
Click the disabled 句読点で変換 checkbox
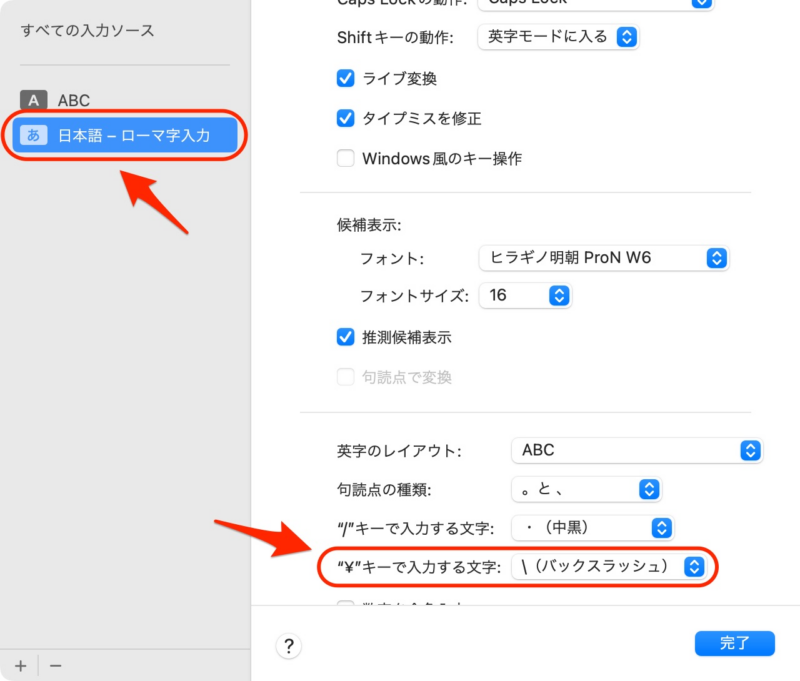click(x=345, y=377)
